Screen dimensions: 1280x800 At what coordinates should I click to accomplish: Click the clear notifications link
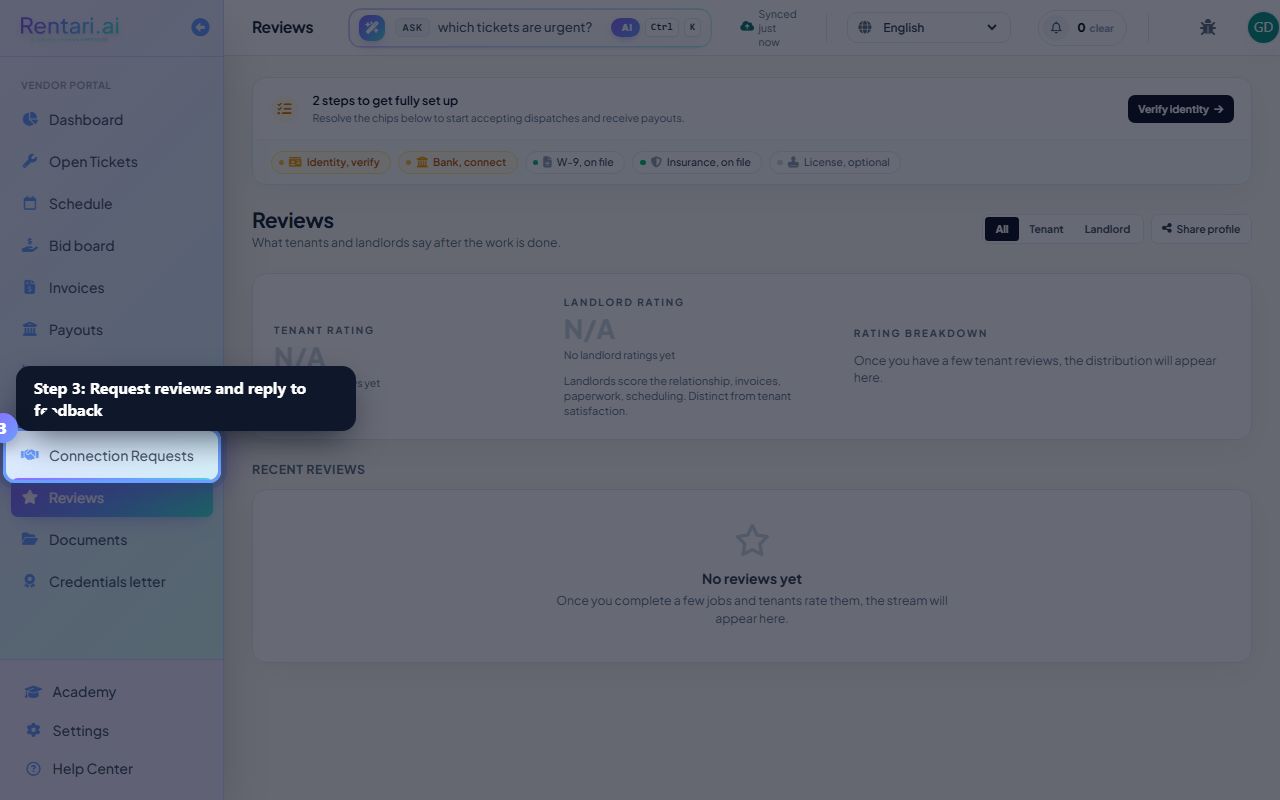[1102, 28]
